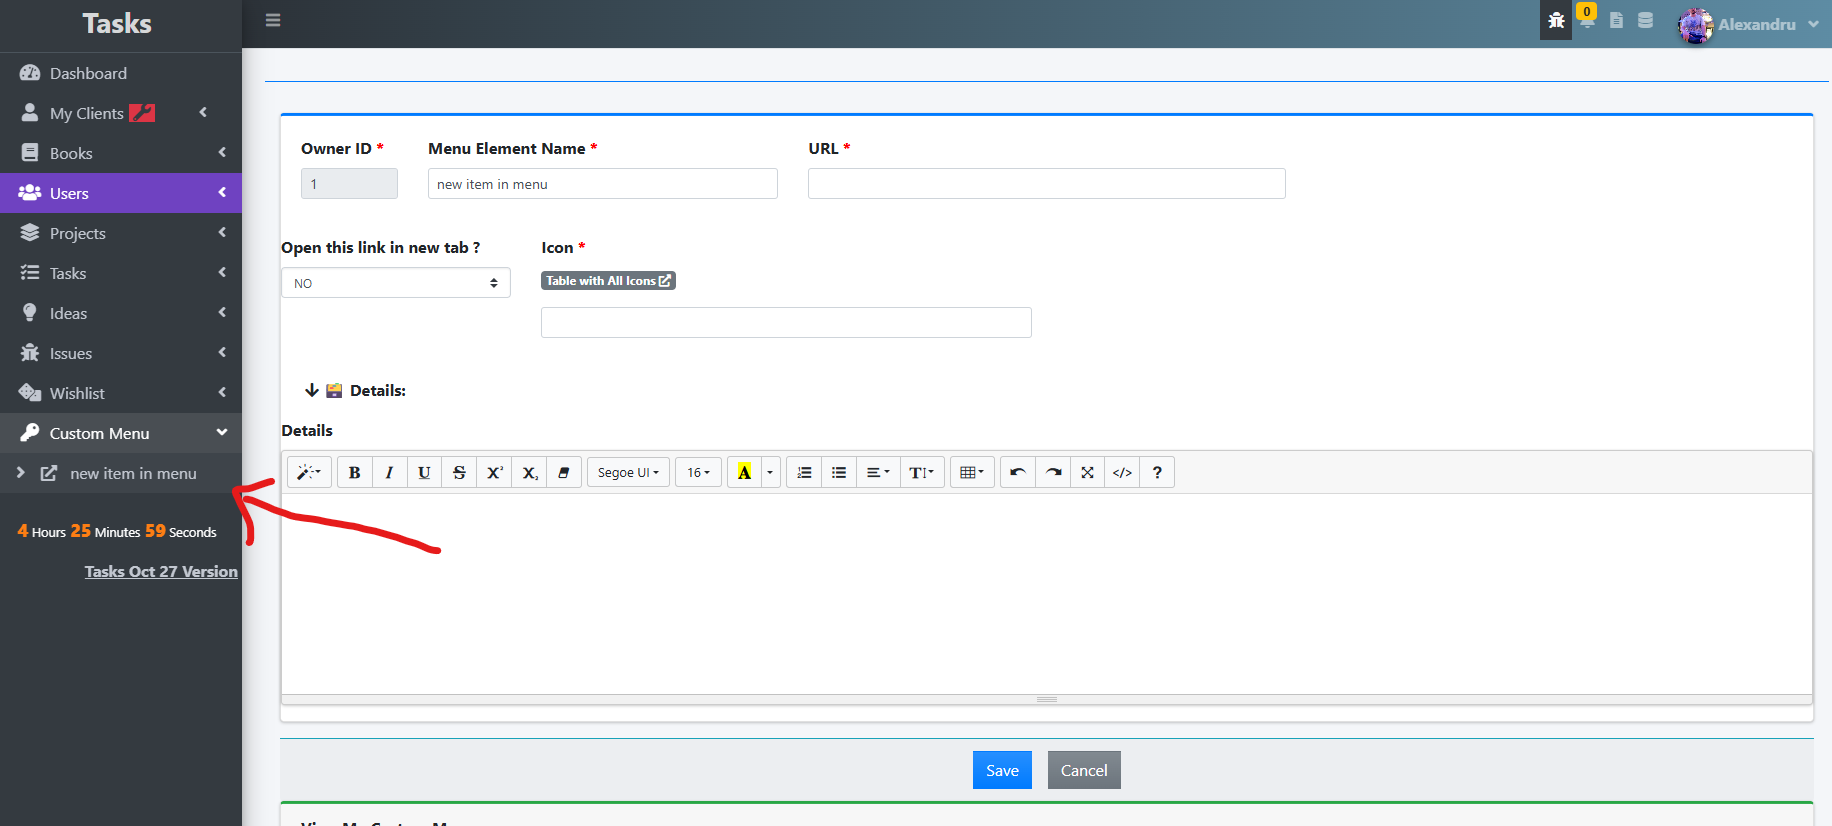Click into the URL input field
1832x826 pixels.
click(1046, 184)
